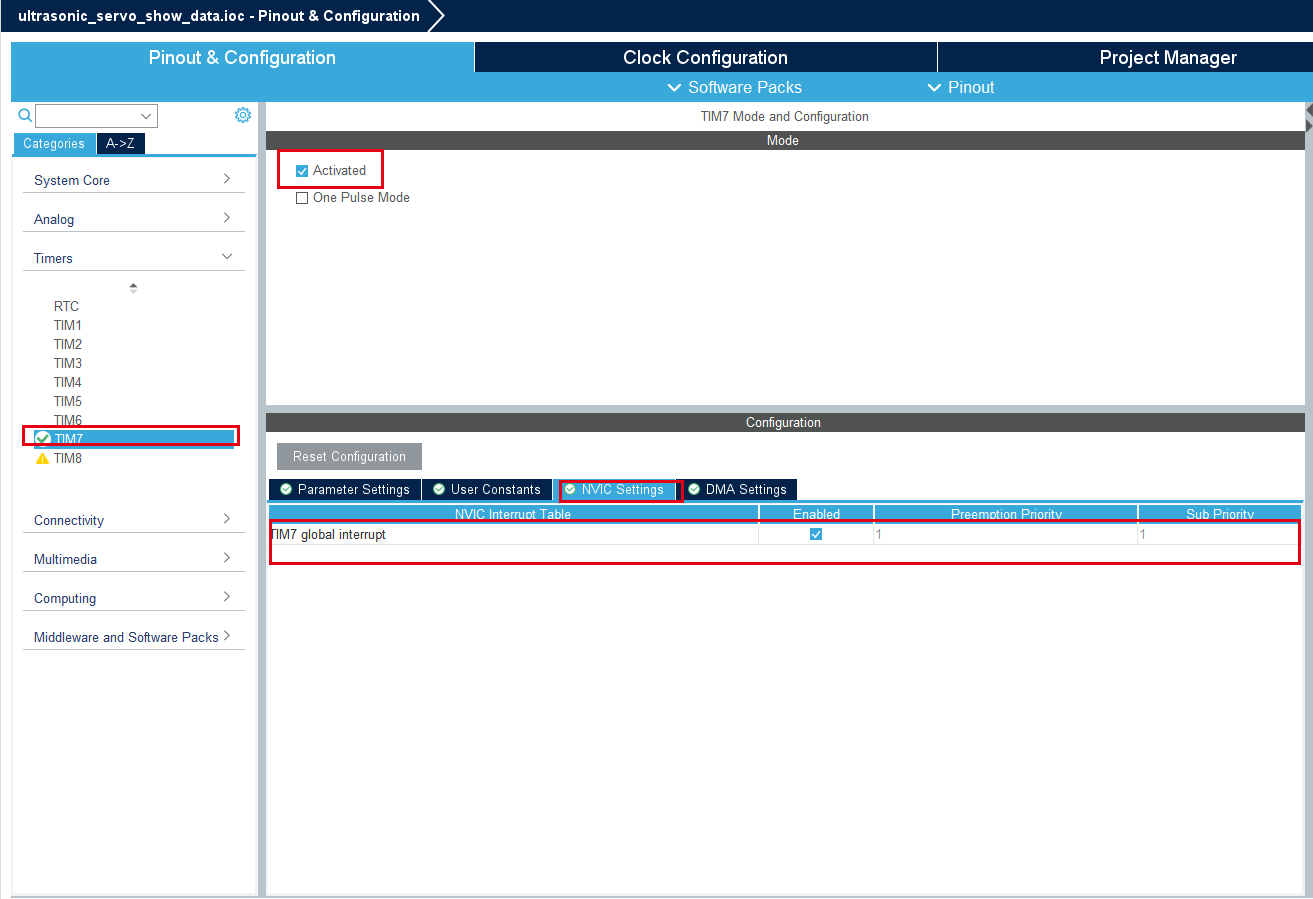This screenshot has height=899, width=1313.
Task: Open the Parameter Settings tab
Action: [x=344, y=489]
